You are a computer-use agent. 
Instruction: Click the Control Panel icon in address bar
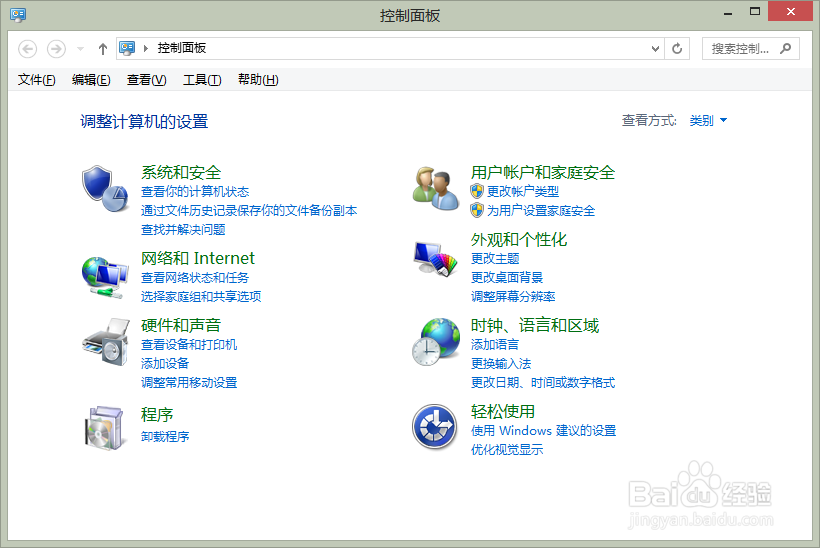pos(127,49)
